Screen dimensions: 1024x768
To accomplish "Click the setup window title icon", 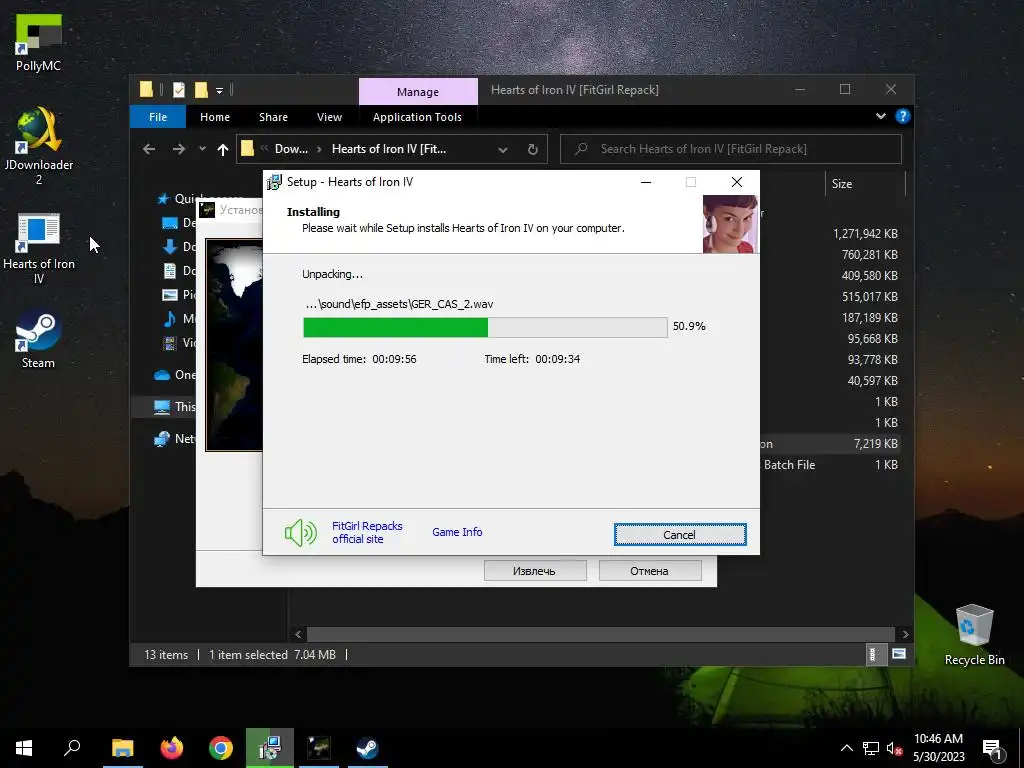I will pyautogui.click(x=274, y=182).
